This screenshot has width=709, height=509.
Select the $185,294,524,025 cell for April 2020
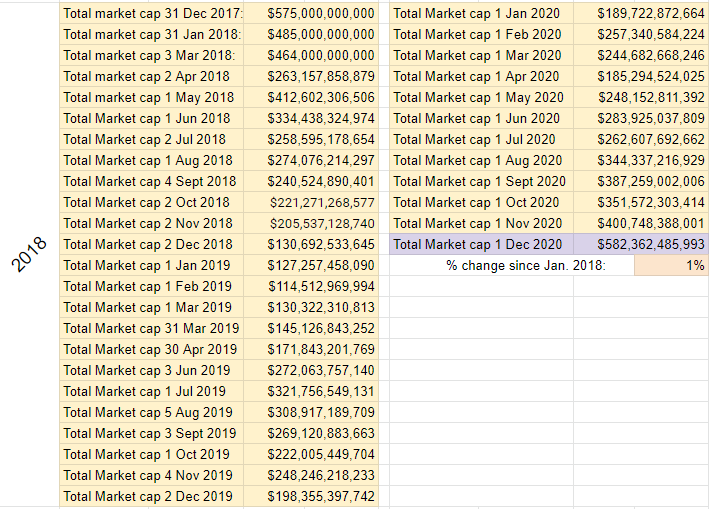(641, 76)
